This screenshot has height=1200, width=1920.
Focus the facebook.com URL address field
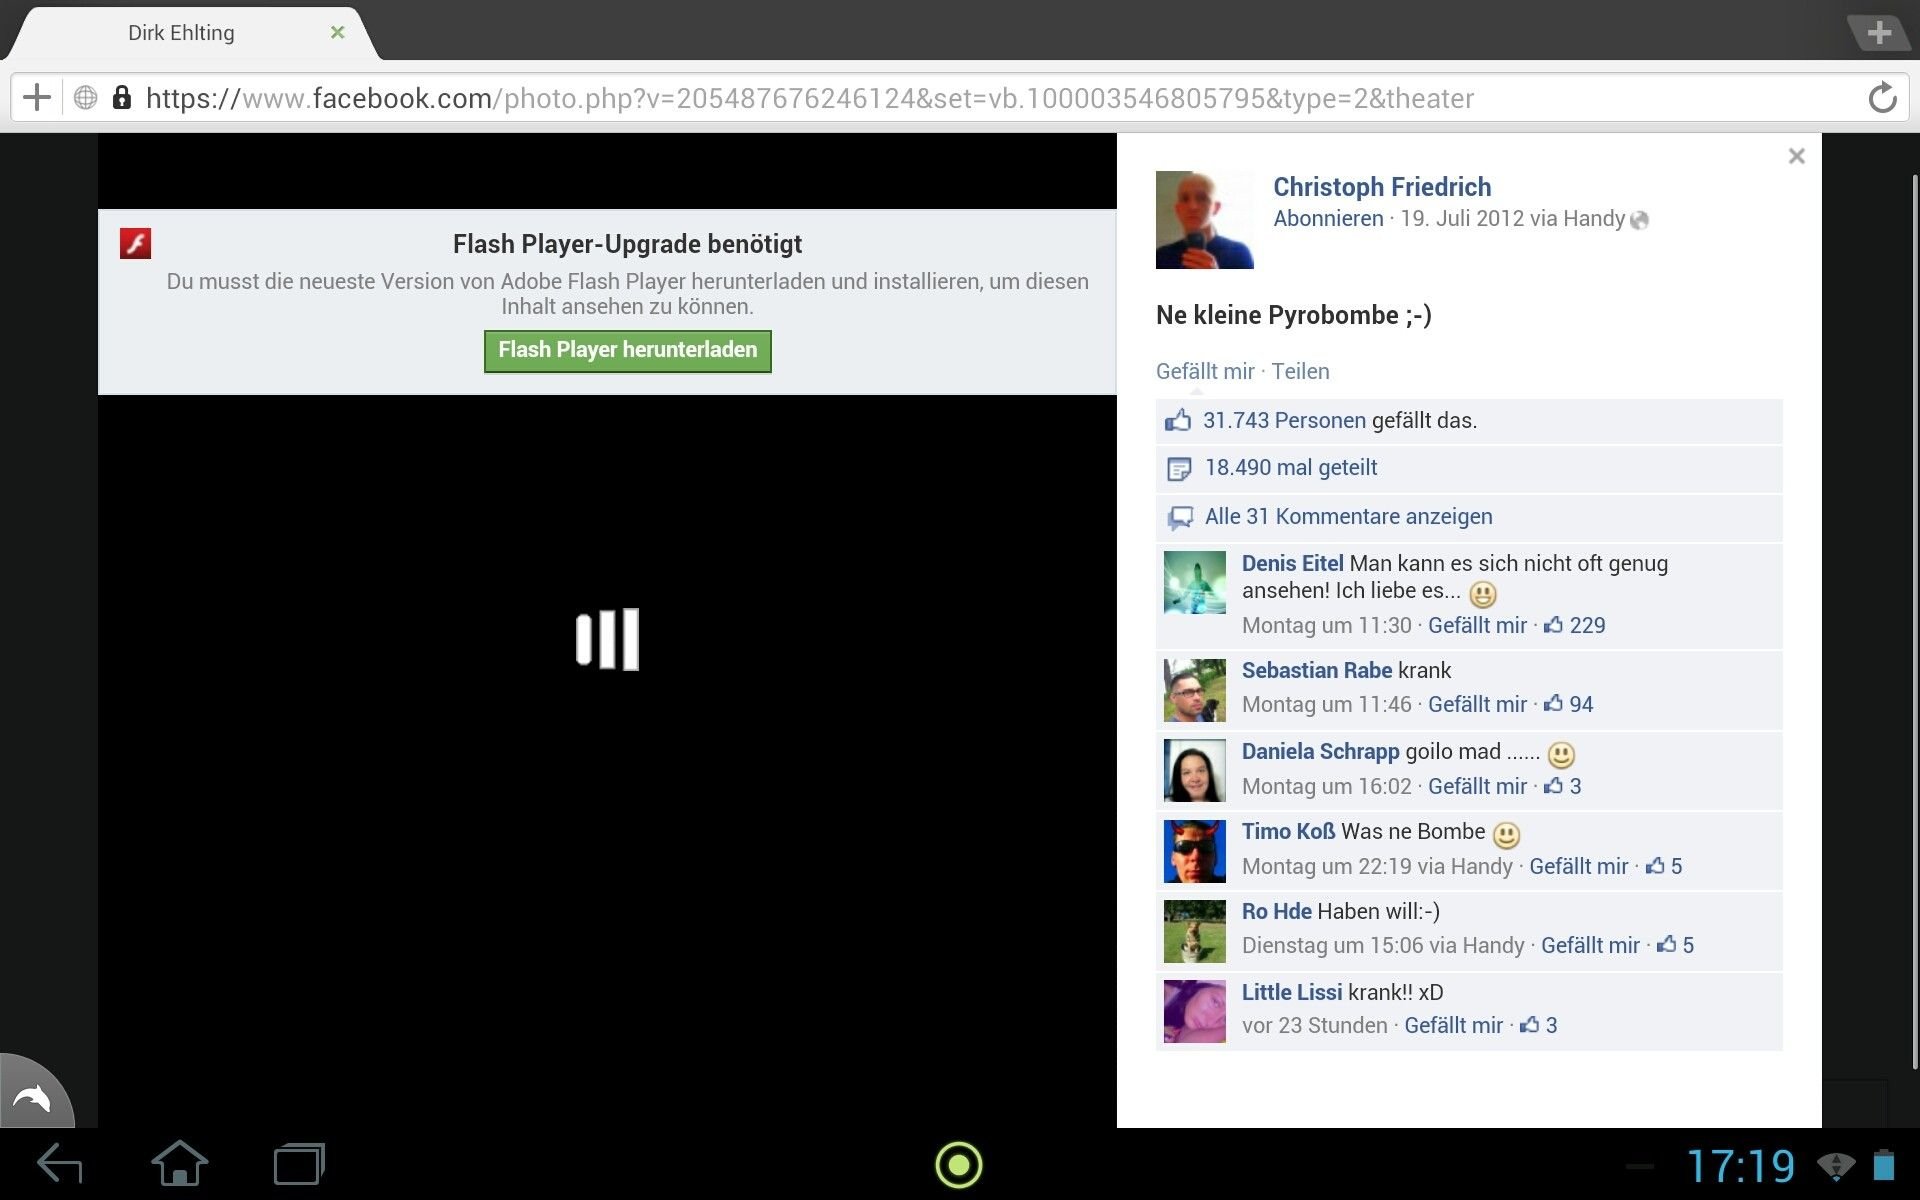[810, 98]
